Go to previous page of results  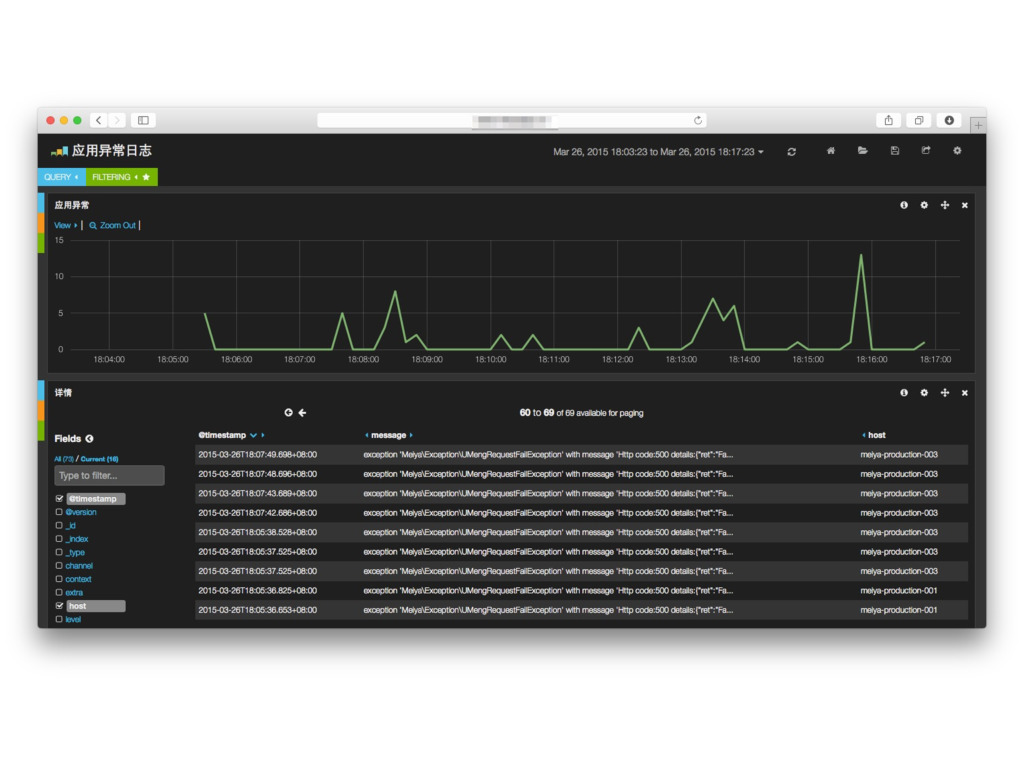point(302,413)
